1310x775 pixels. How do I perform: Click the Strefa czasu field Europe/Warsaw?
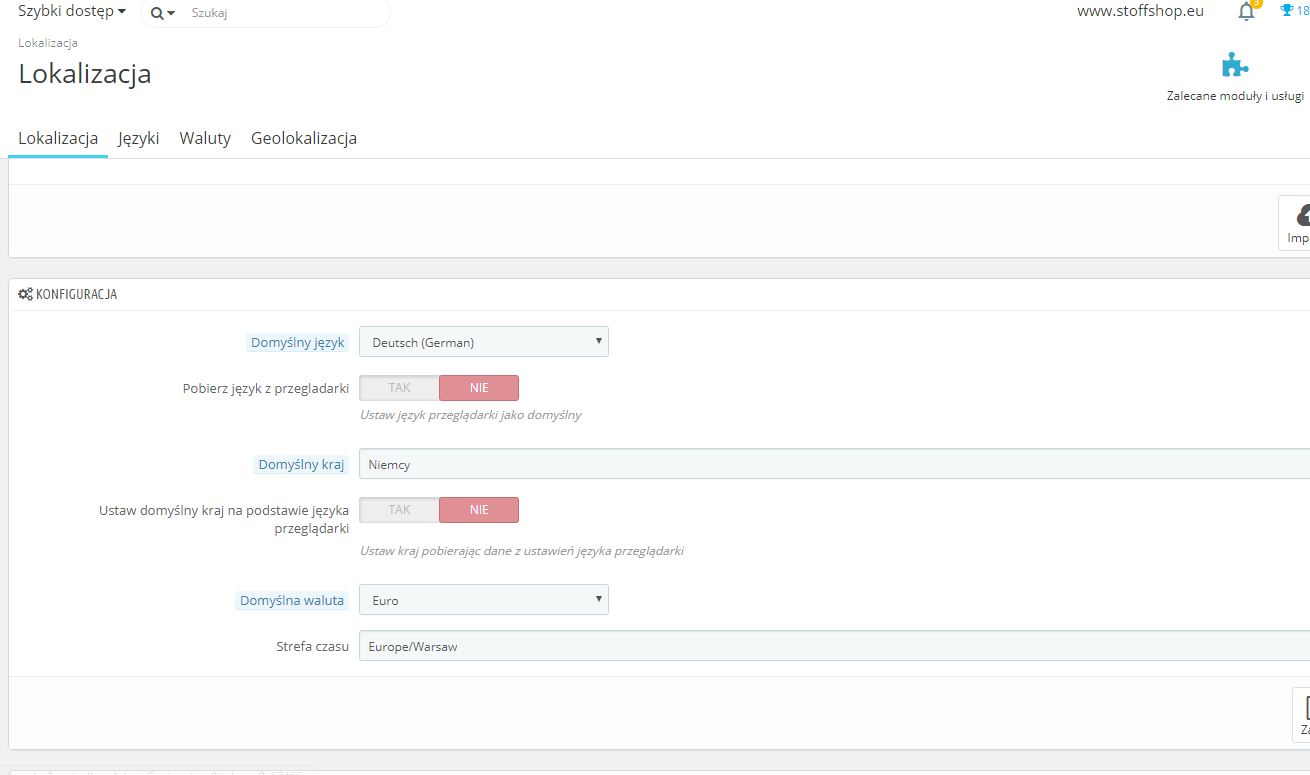coord(834,646)
